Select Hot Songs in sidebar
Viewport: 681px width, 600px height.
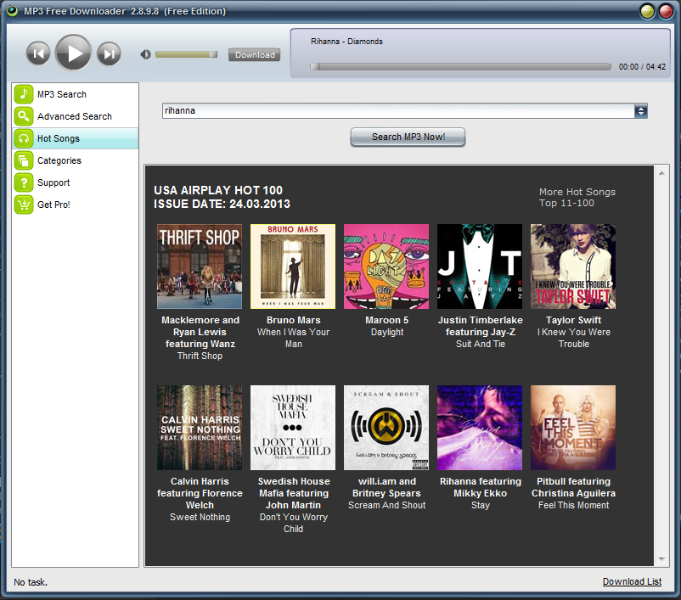(x=75, y=139)
